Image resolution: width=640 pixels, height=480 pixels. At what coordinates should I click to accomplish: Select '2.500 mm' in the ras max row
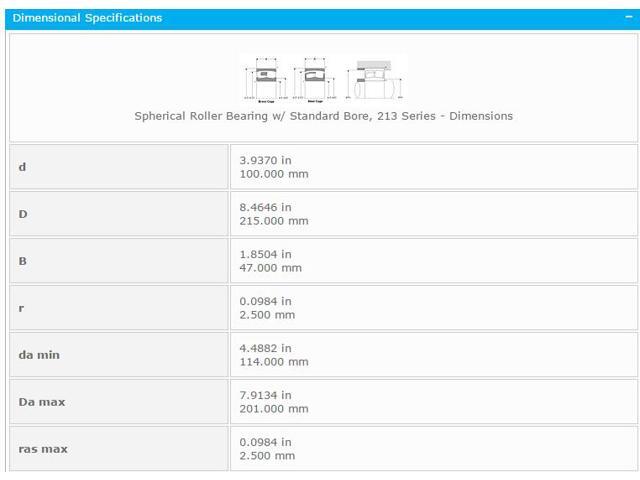point(267,456)
